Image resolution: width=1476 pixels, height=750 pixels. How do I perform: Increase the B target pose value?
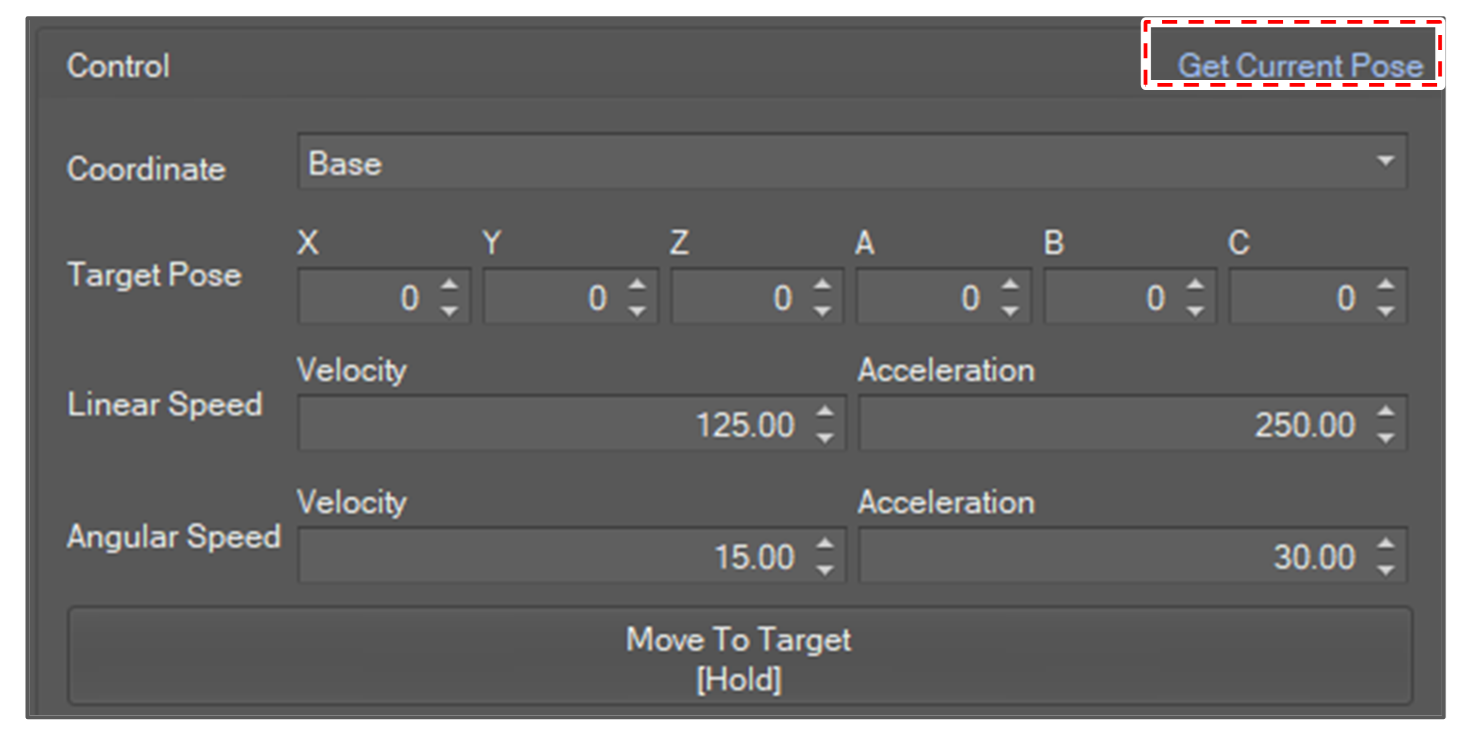click(x=1196, y=286)
